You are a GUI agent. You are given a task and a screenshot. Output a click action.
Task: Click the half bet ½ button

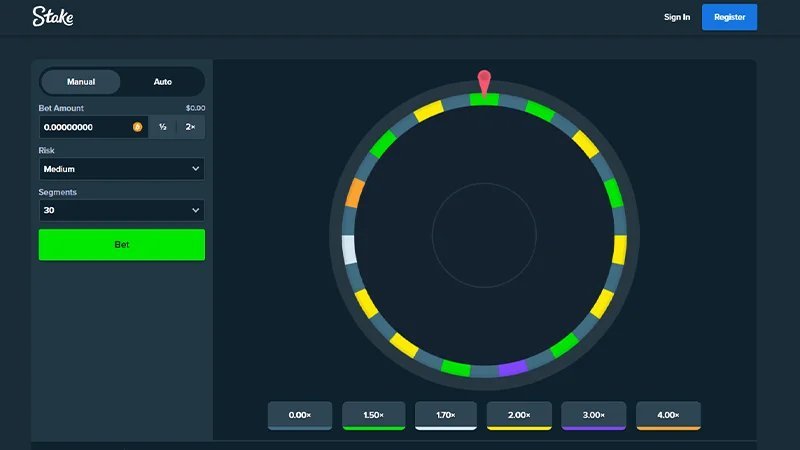coord(163,127)
